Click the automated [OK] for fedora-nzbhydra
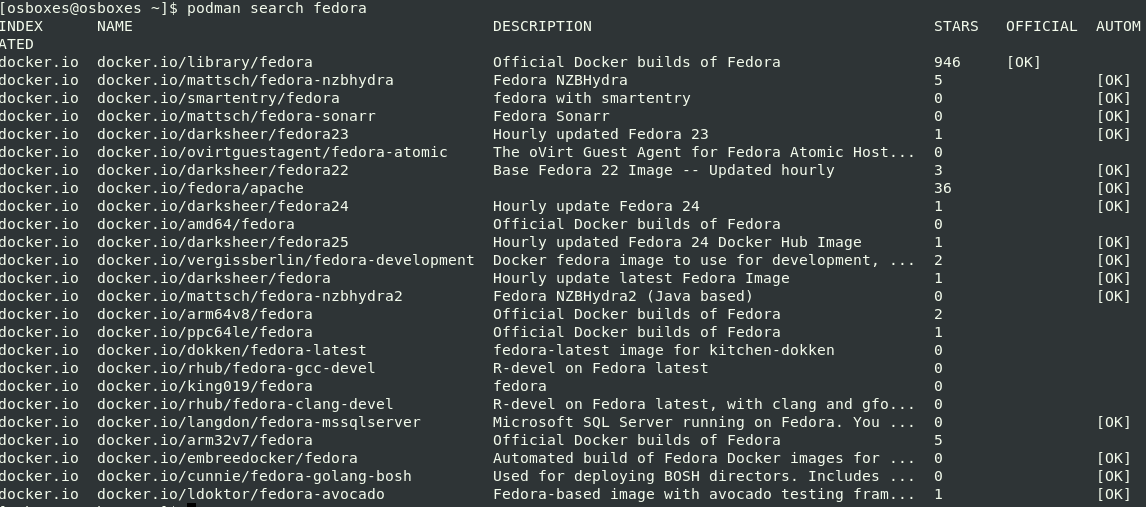The width and height of the screenshot is (1146, 507). (x=1113, y=80)
